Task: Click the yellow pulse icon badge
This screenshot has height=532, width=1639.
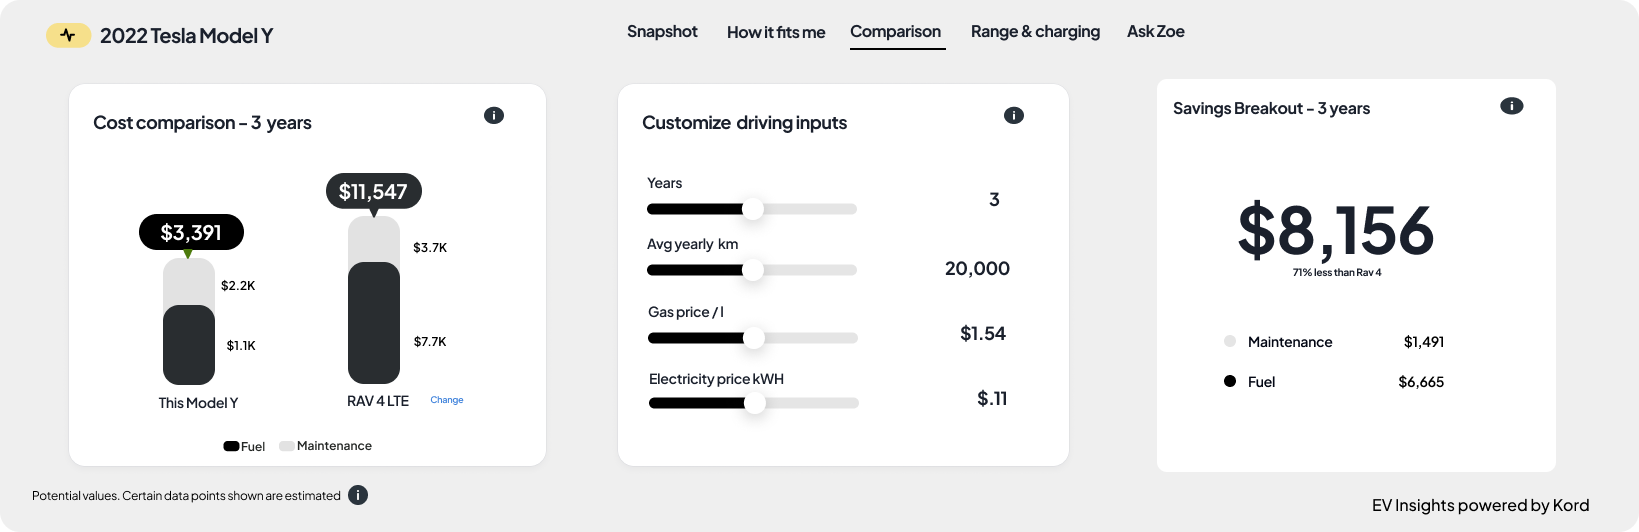Action: click(x=68, y=36)
